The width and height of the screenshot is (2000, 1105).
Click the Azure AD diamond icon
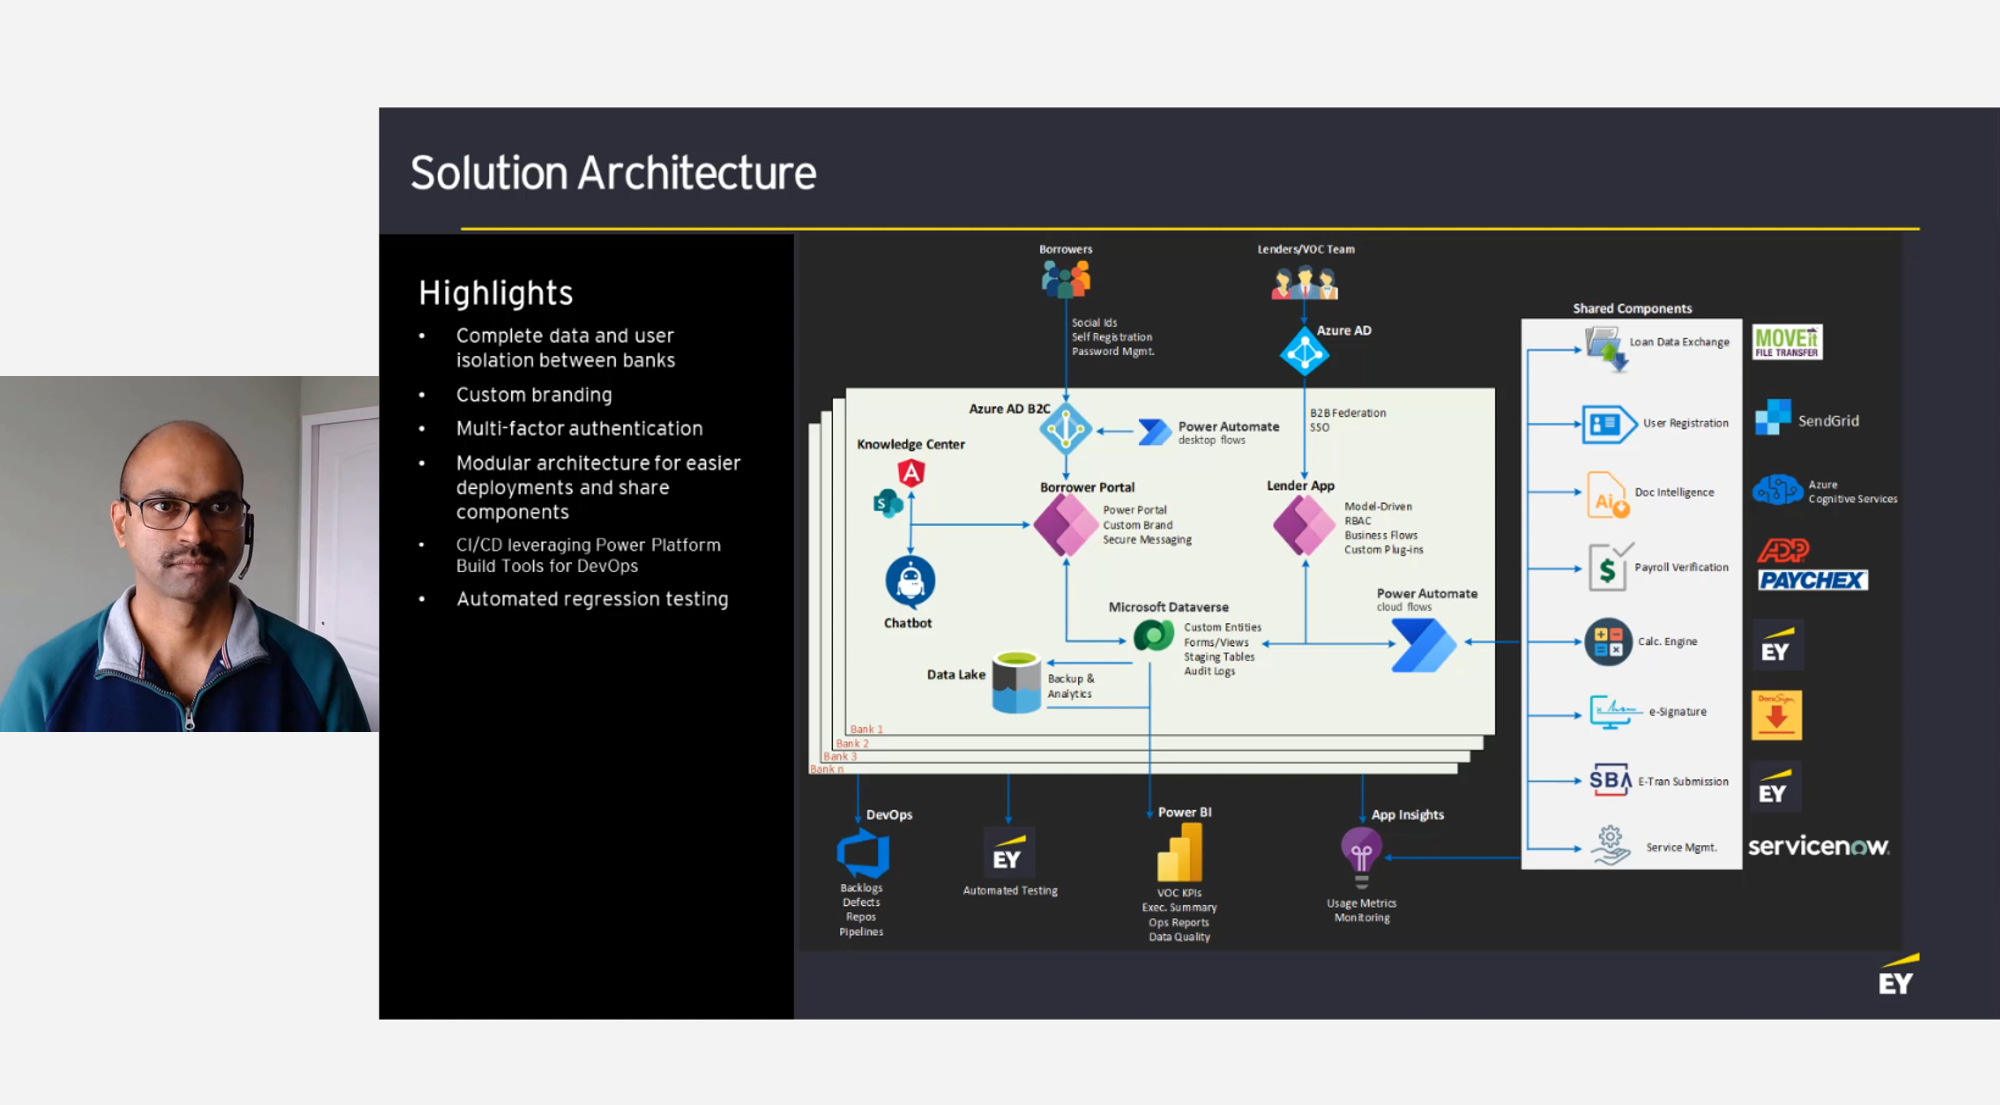coord(1304,352)
